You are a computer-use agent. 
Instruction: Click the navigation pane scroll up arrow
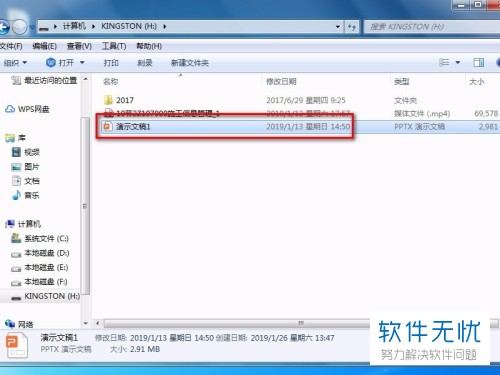pos(86,79)
